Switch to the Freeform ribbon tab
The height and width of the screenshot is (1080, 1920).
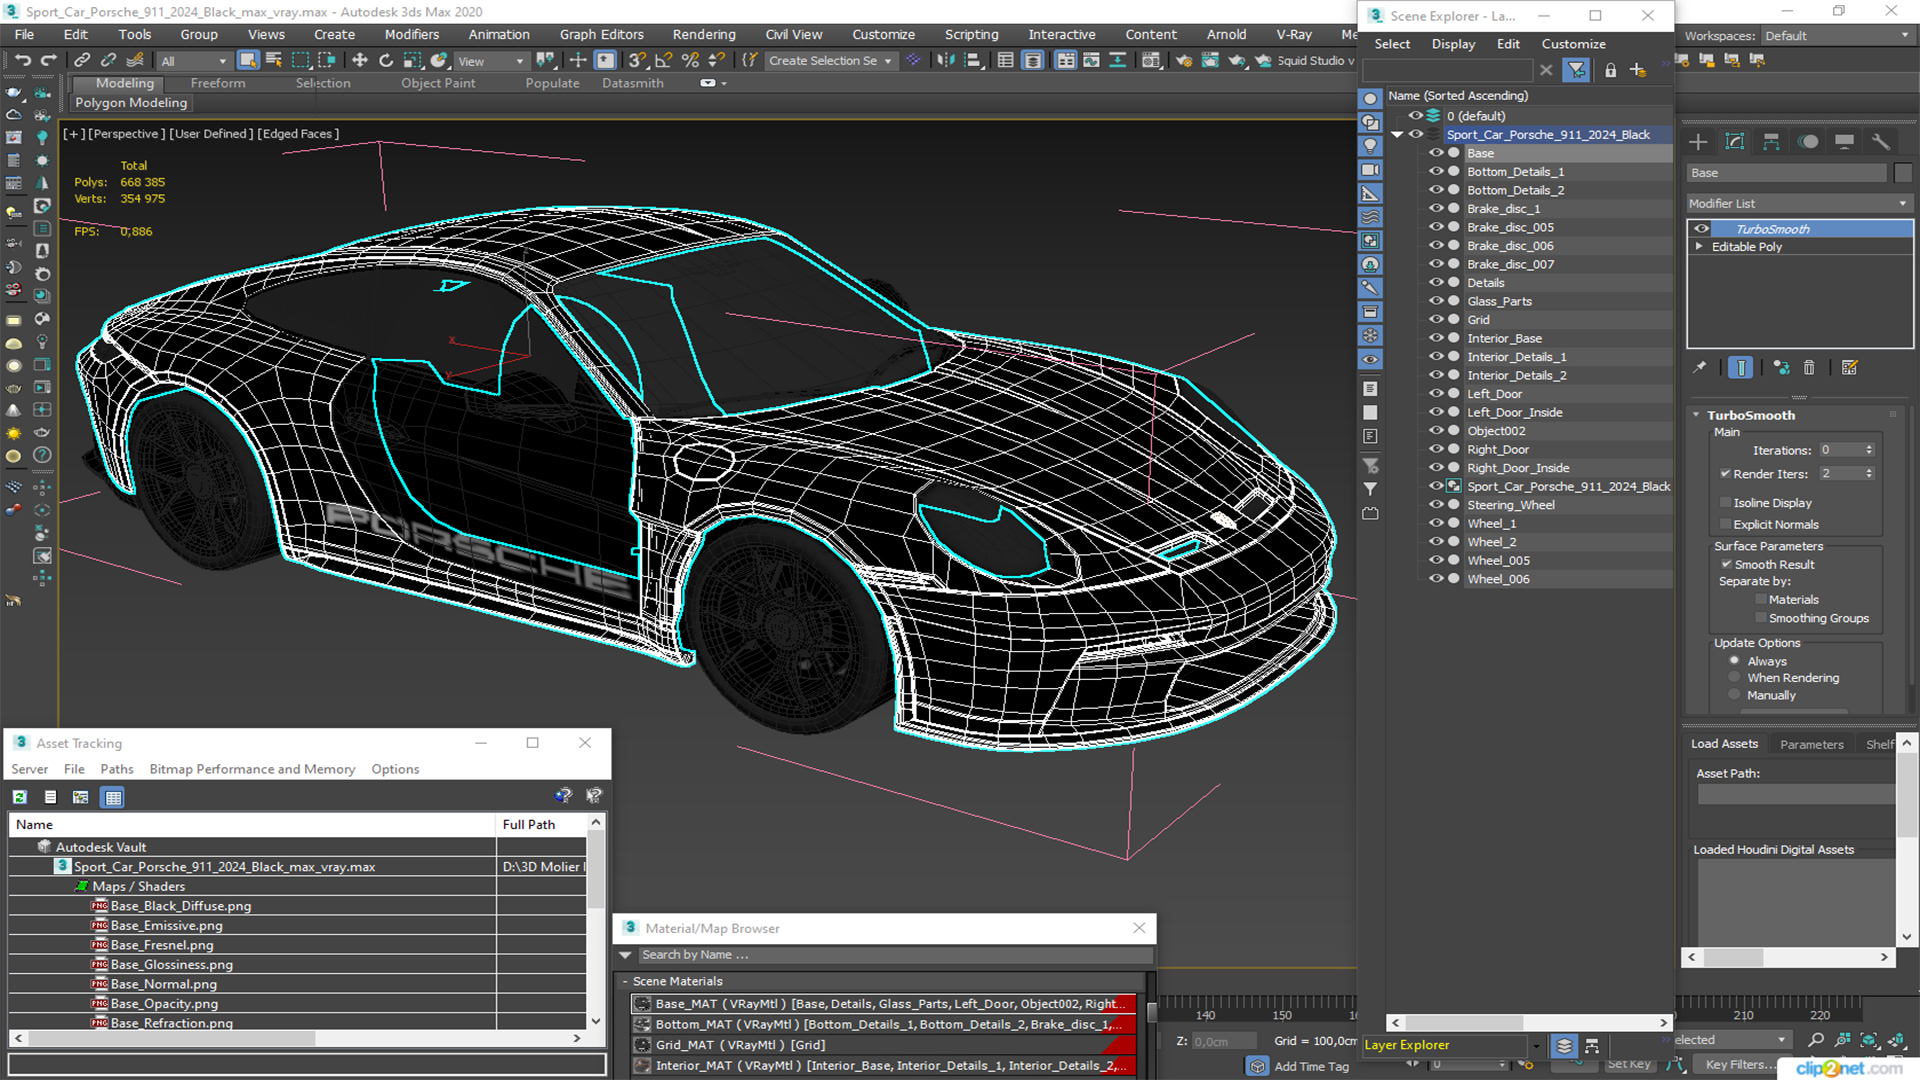coord(217,83)
